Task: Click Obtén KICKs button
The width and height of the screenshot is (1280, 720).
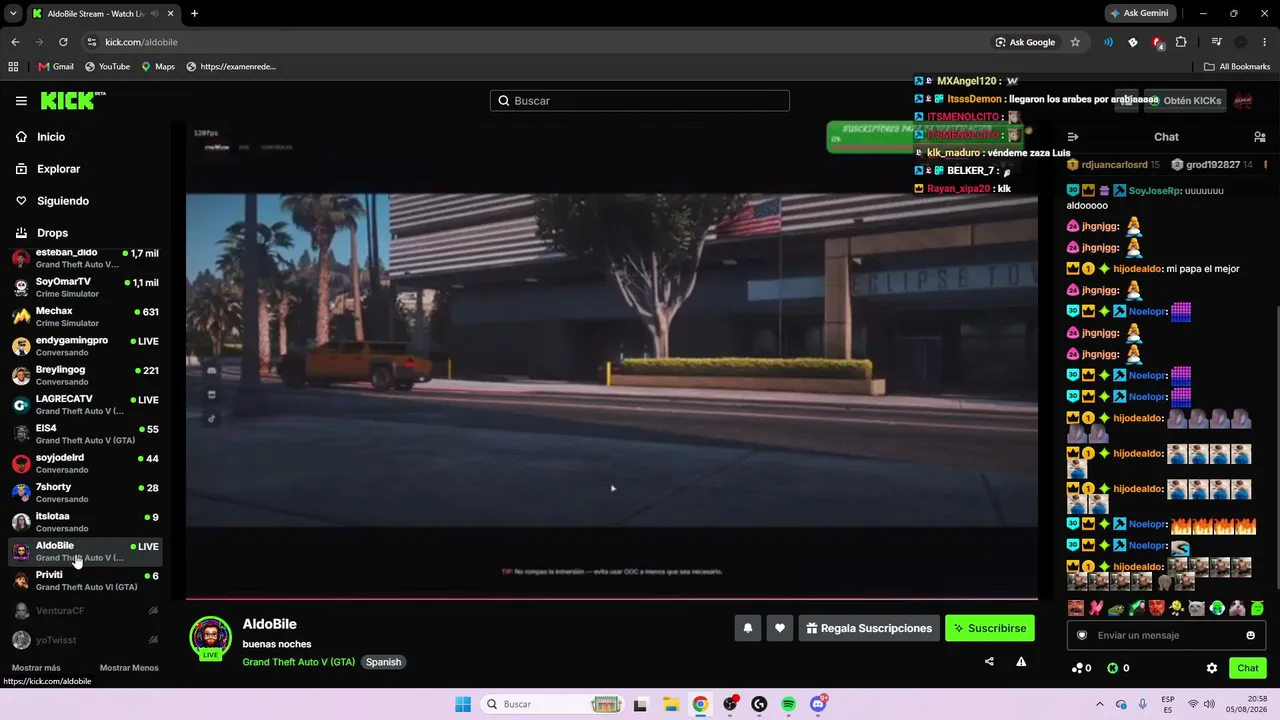Action: click(x=1184, y=100)
